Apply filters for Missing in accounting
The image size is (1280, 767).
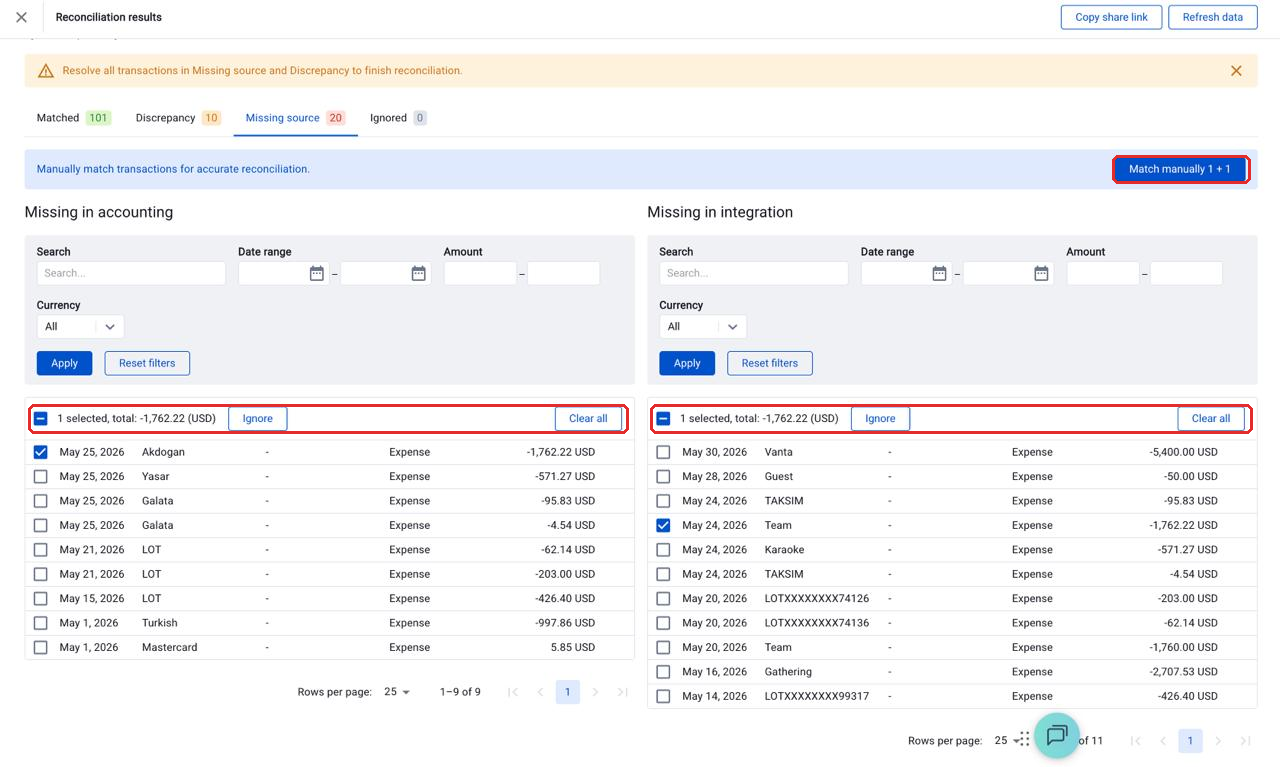pos(64,363)
